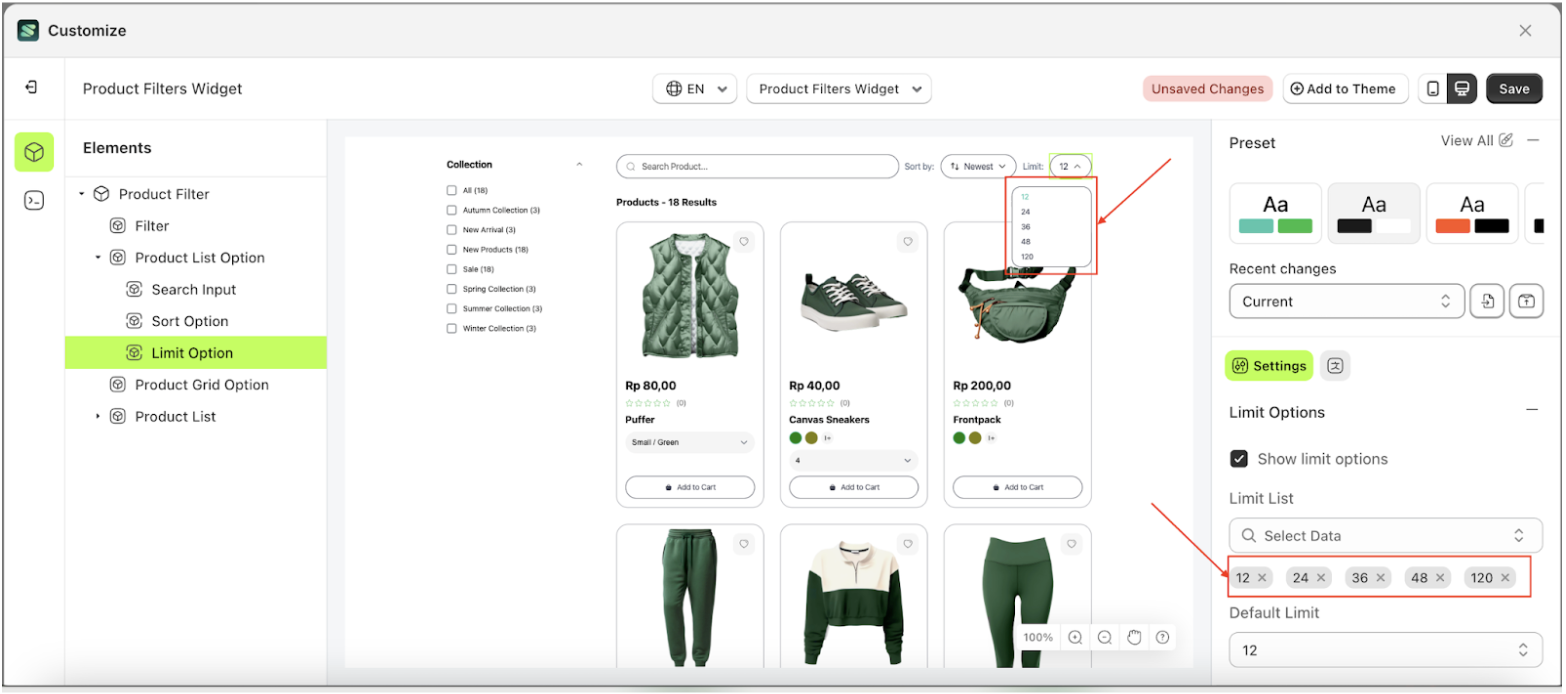Select Sort Option in Elements tree
Image resolution: width=1566 pixels, height=694 pixels.
click(x=190, y=321)
